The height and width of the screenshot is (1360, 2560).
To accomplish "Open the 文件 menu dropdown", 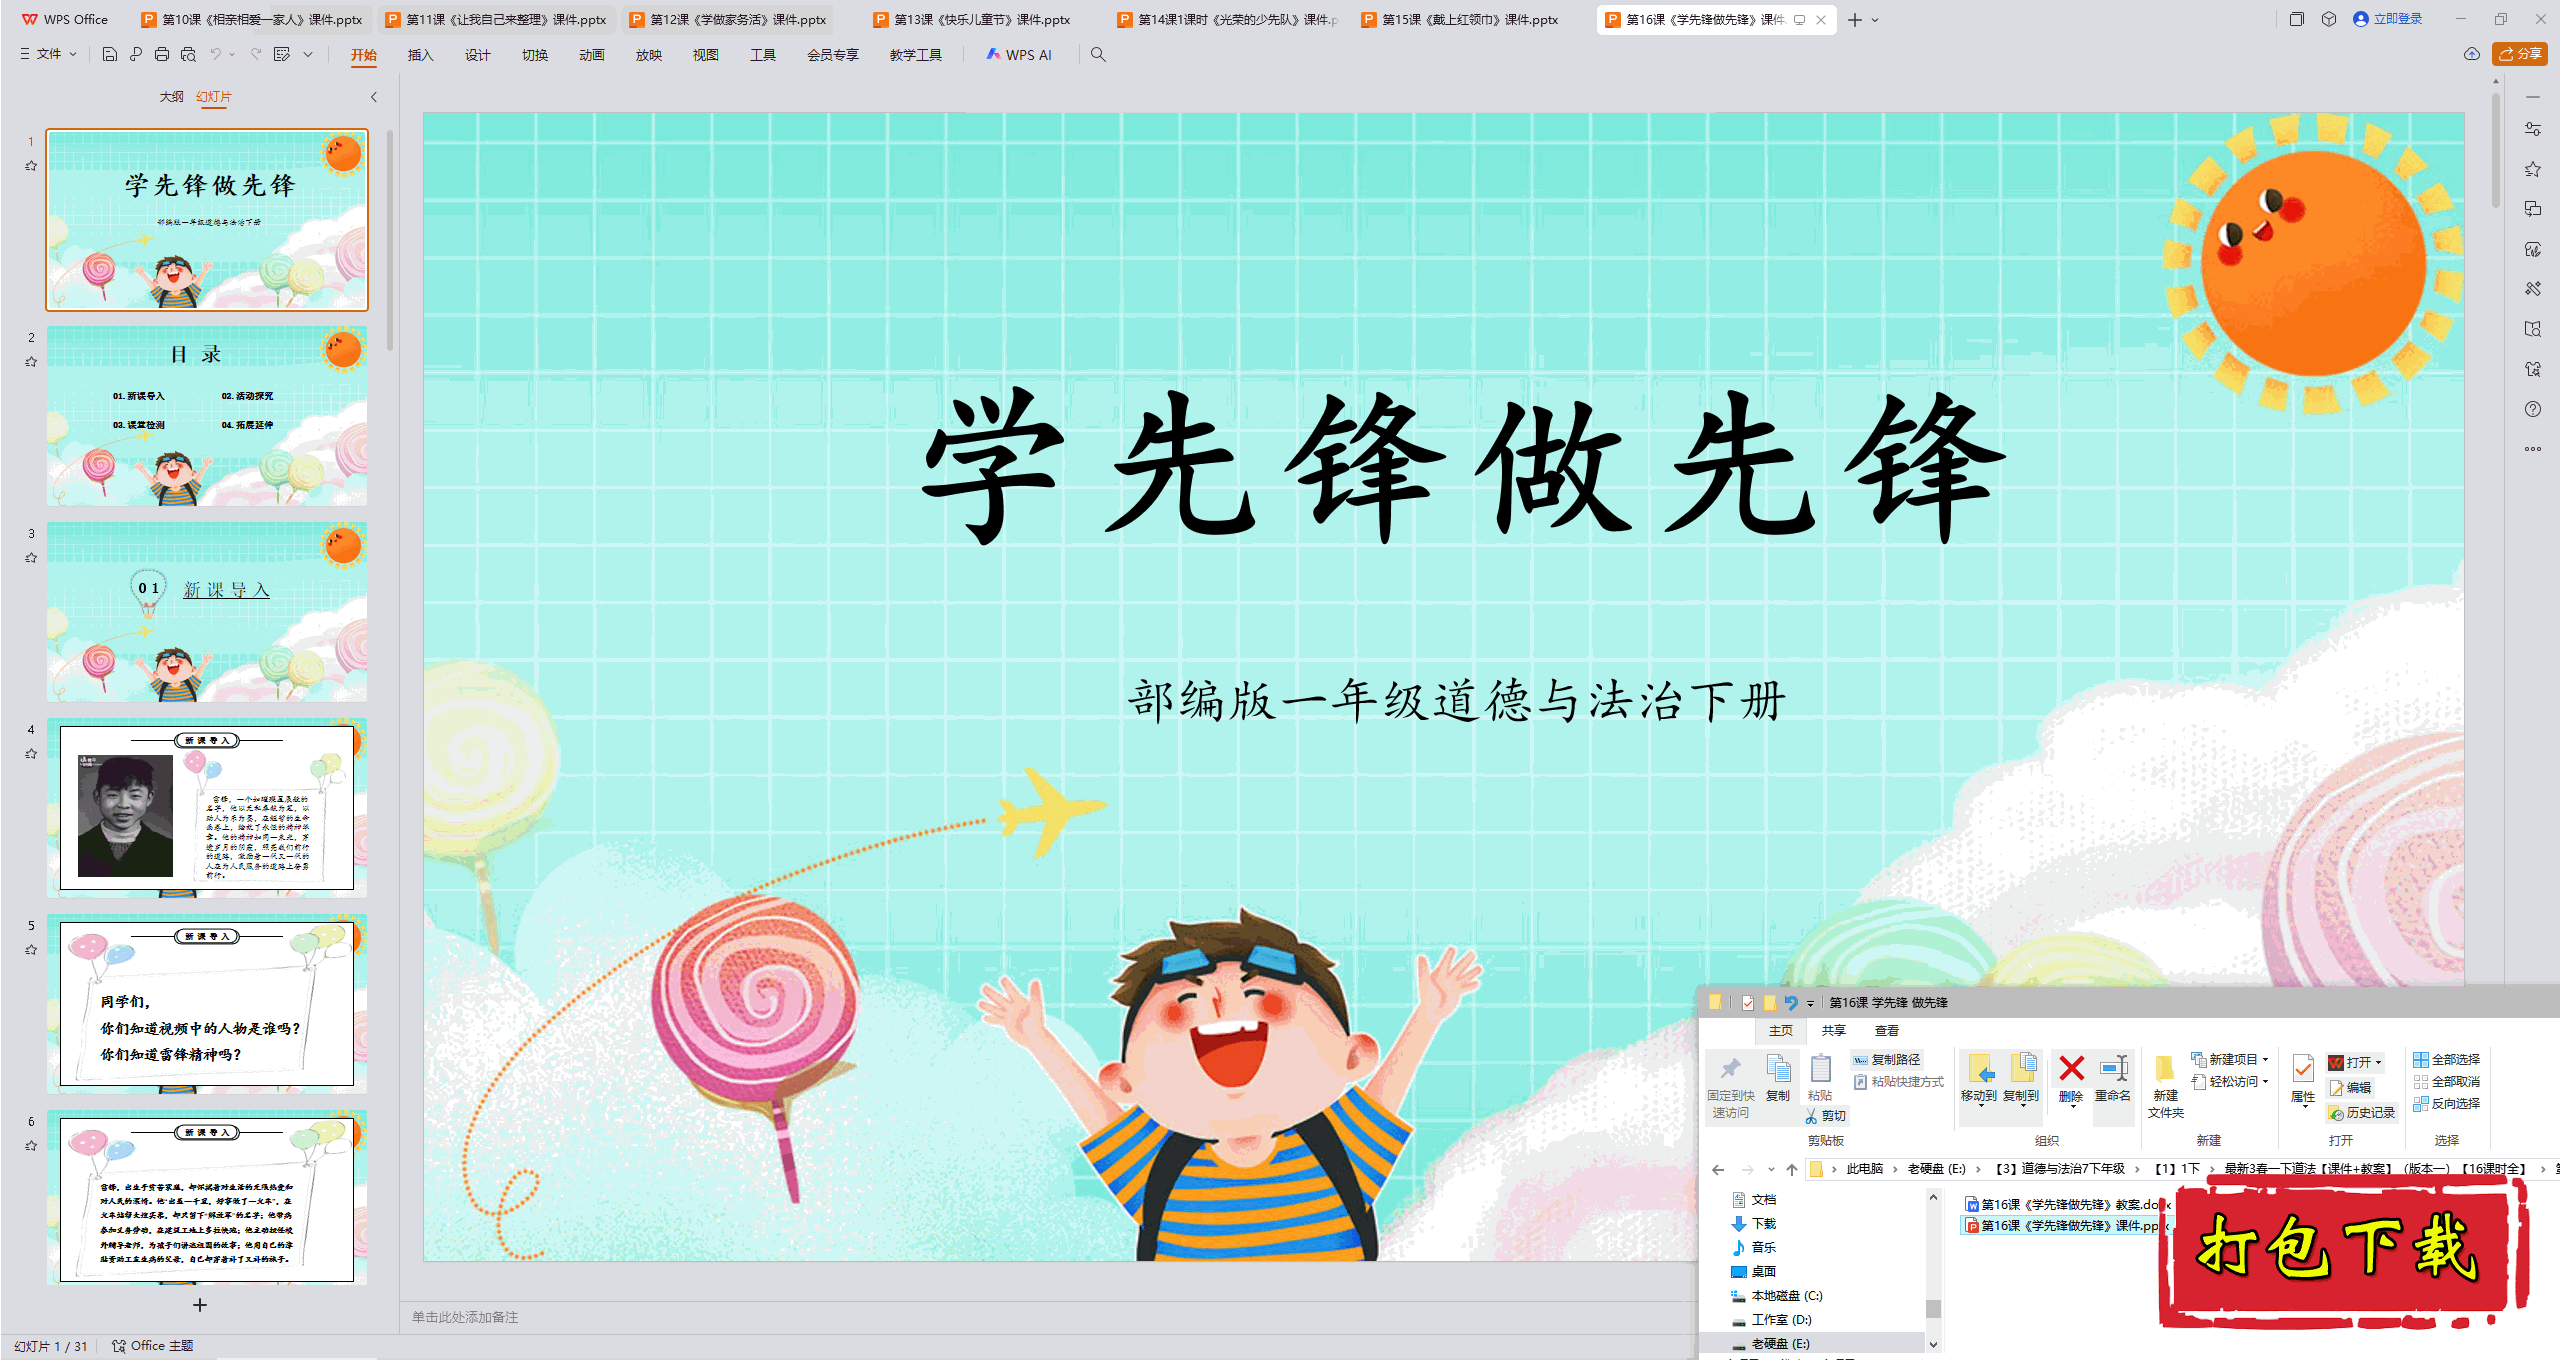I will click(48, 54).
